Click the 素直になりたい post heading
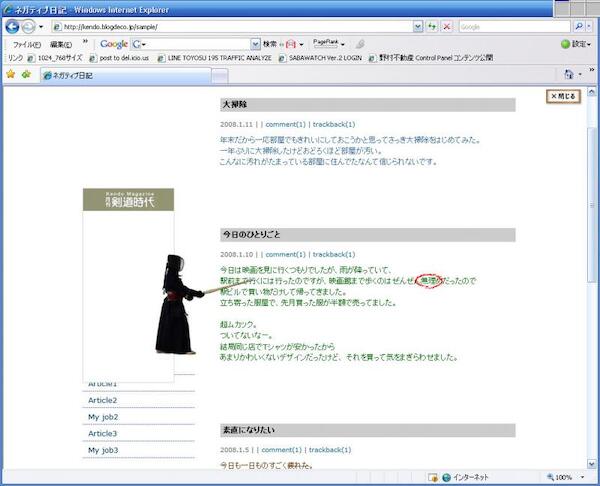The height and width of the screenshot is (486, 600). coord(249,430)
